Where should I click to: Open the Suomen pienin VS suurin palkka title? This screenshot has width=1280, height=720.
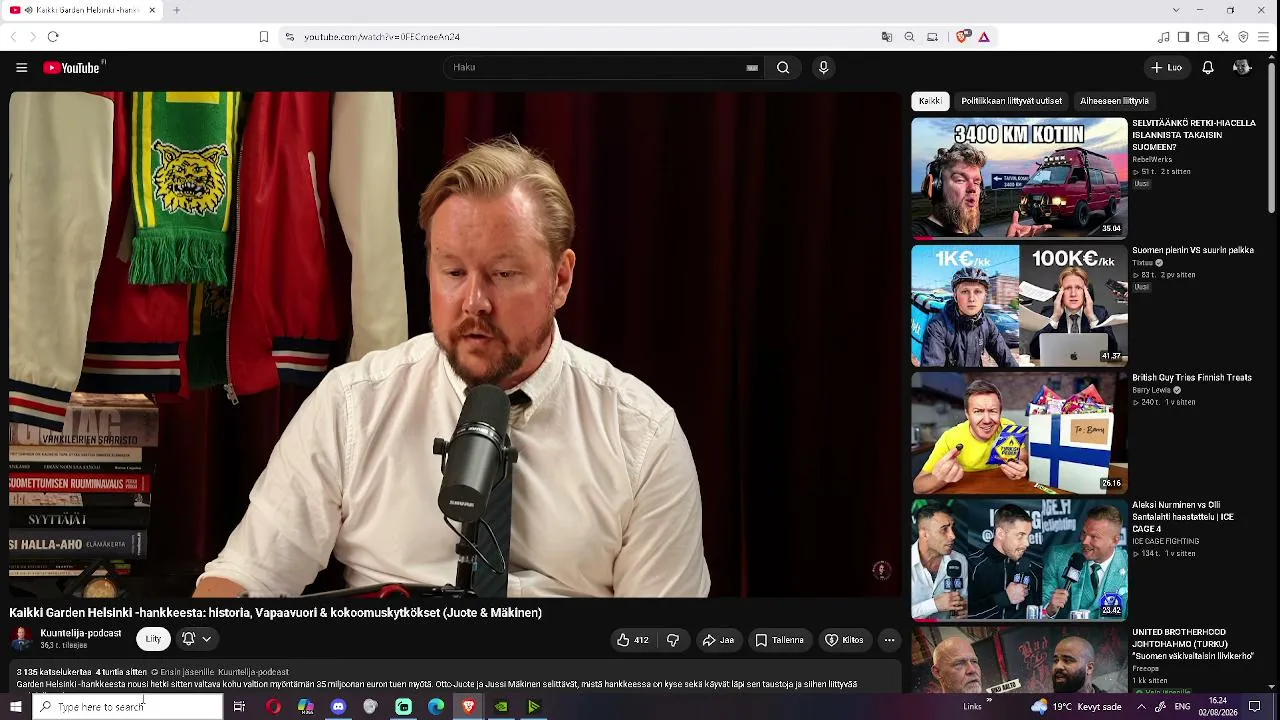coord(1193,250)
